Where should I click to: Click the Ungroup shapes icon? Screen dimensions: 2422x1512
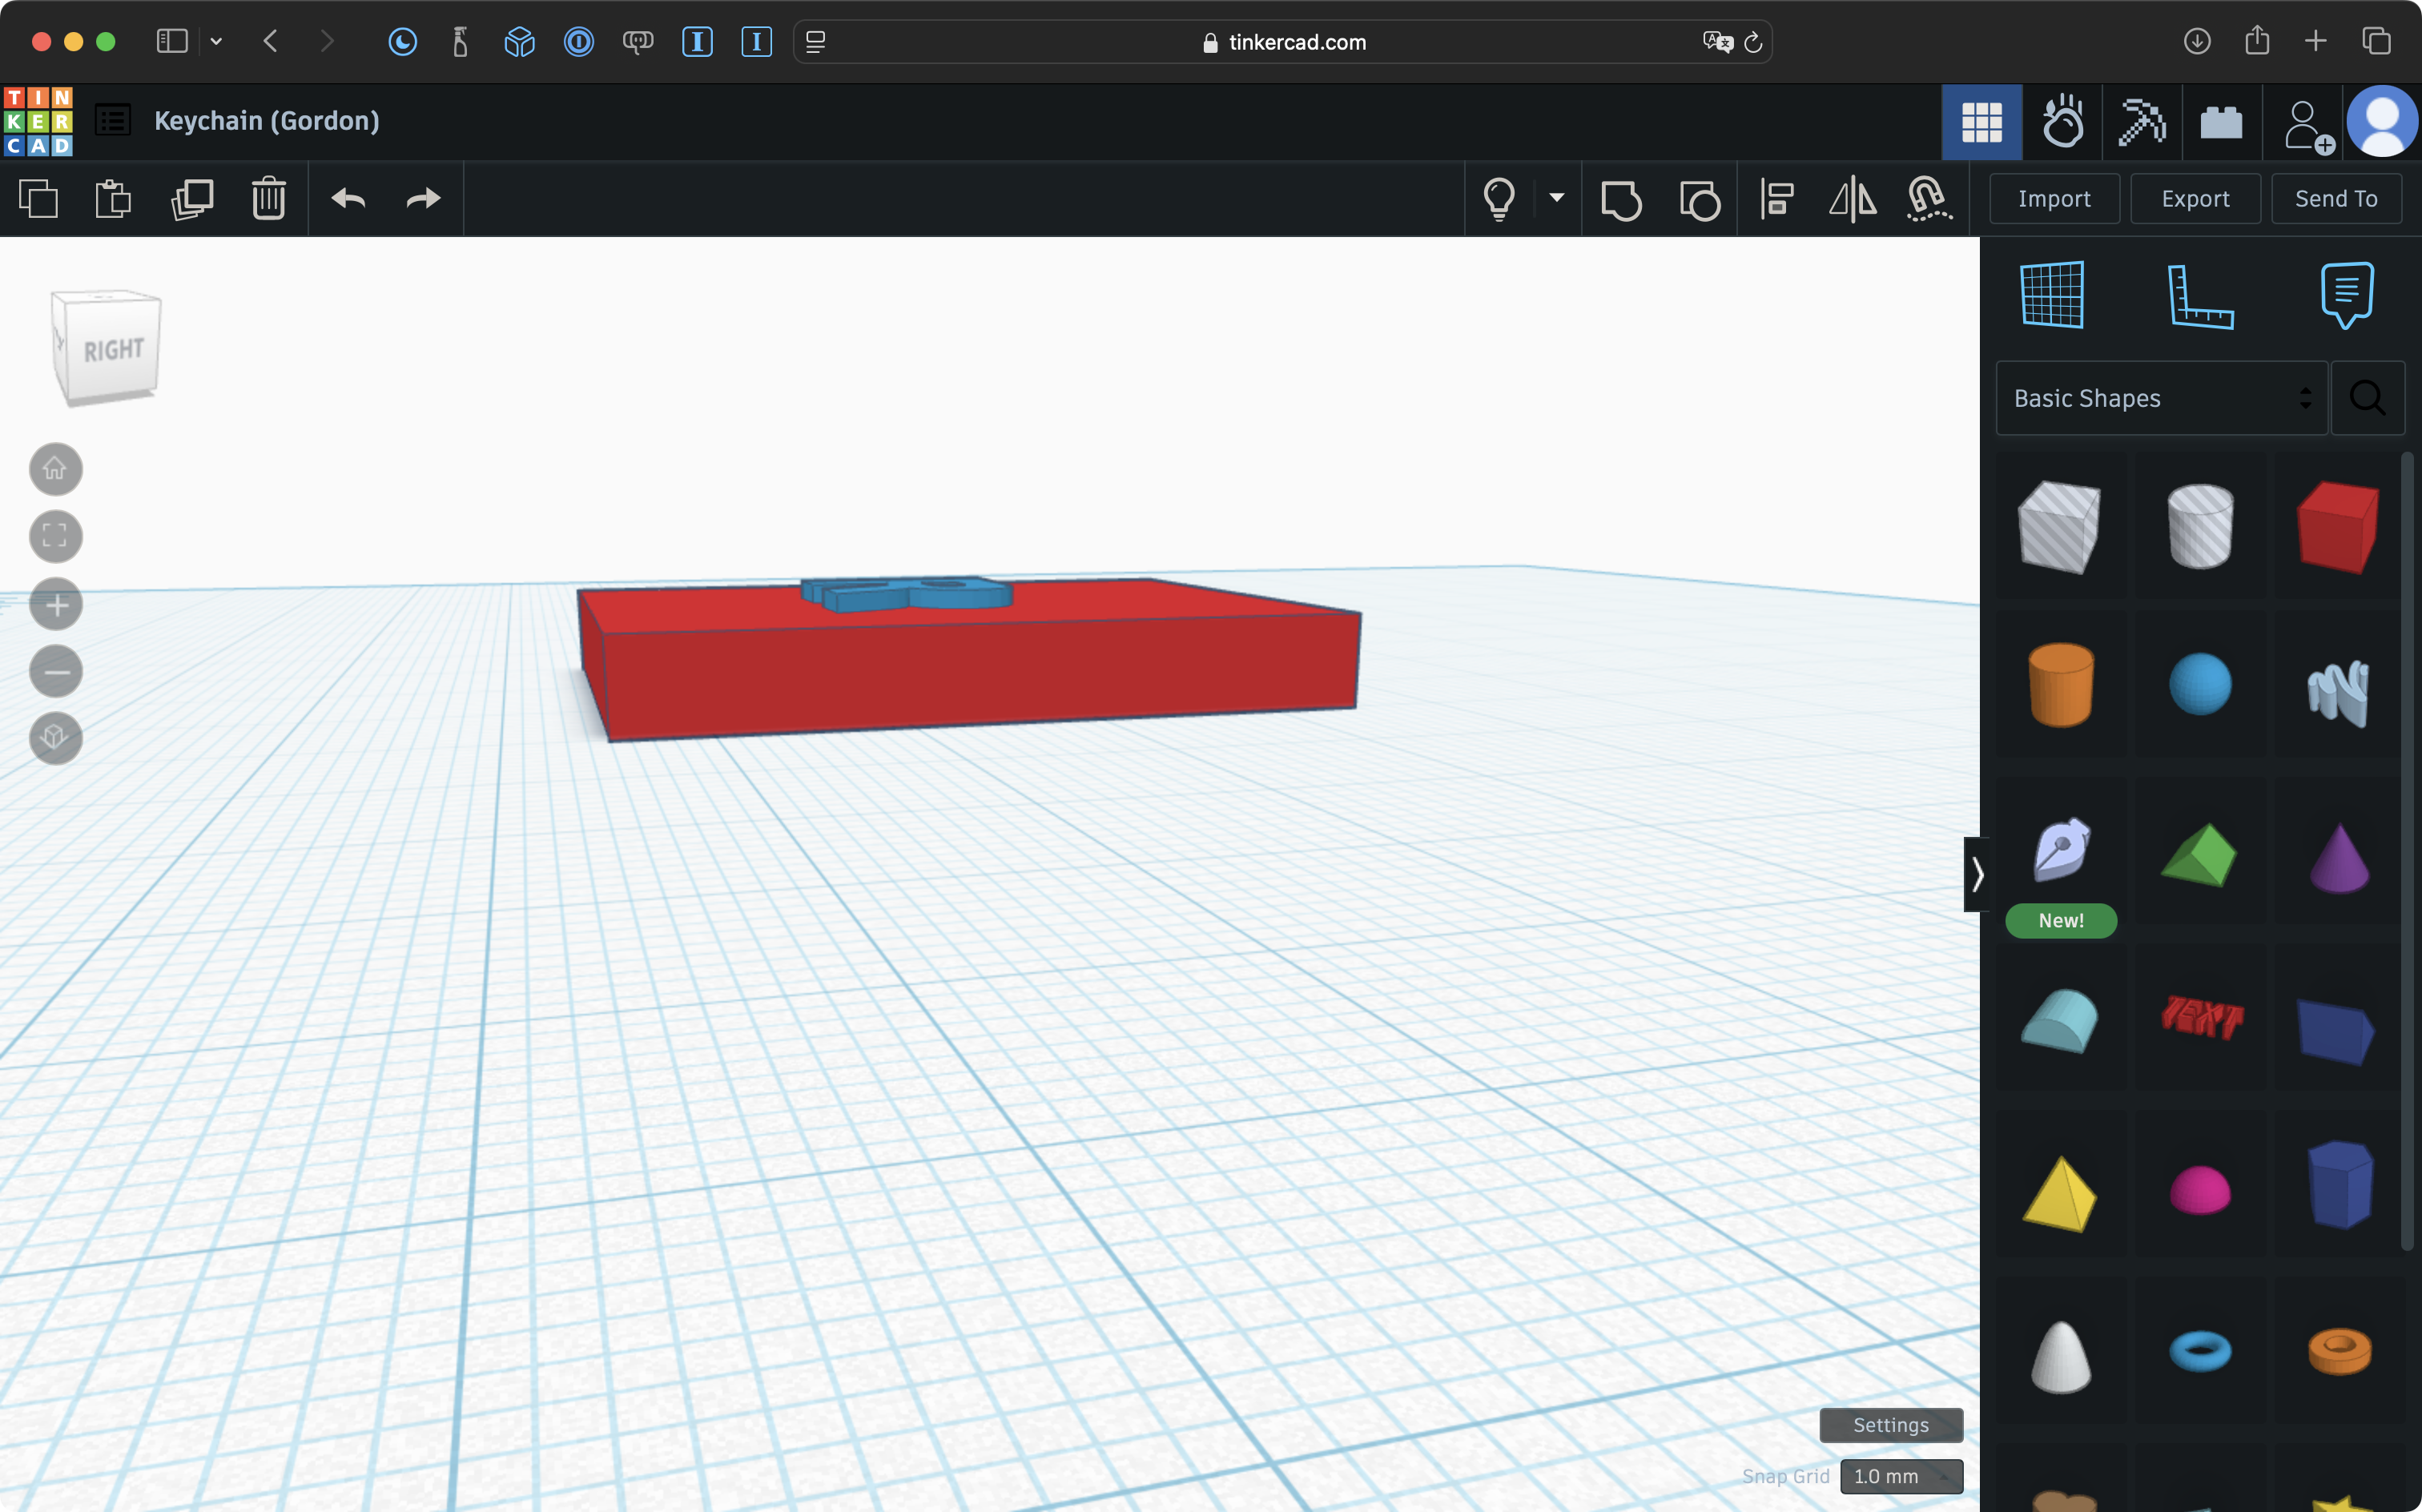click(1699, 199)
